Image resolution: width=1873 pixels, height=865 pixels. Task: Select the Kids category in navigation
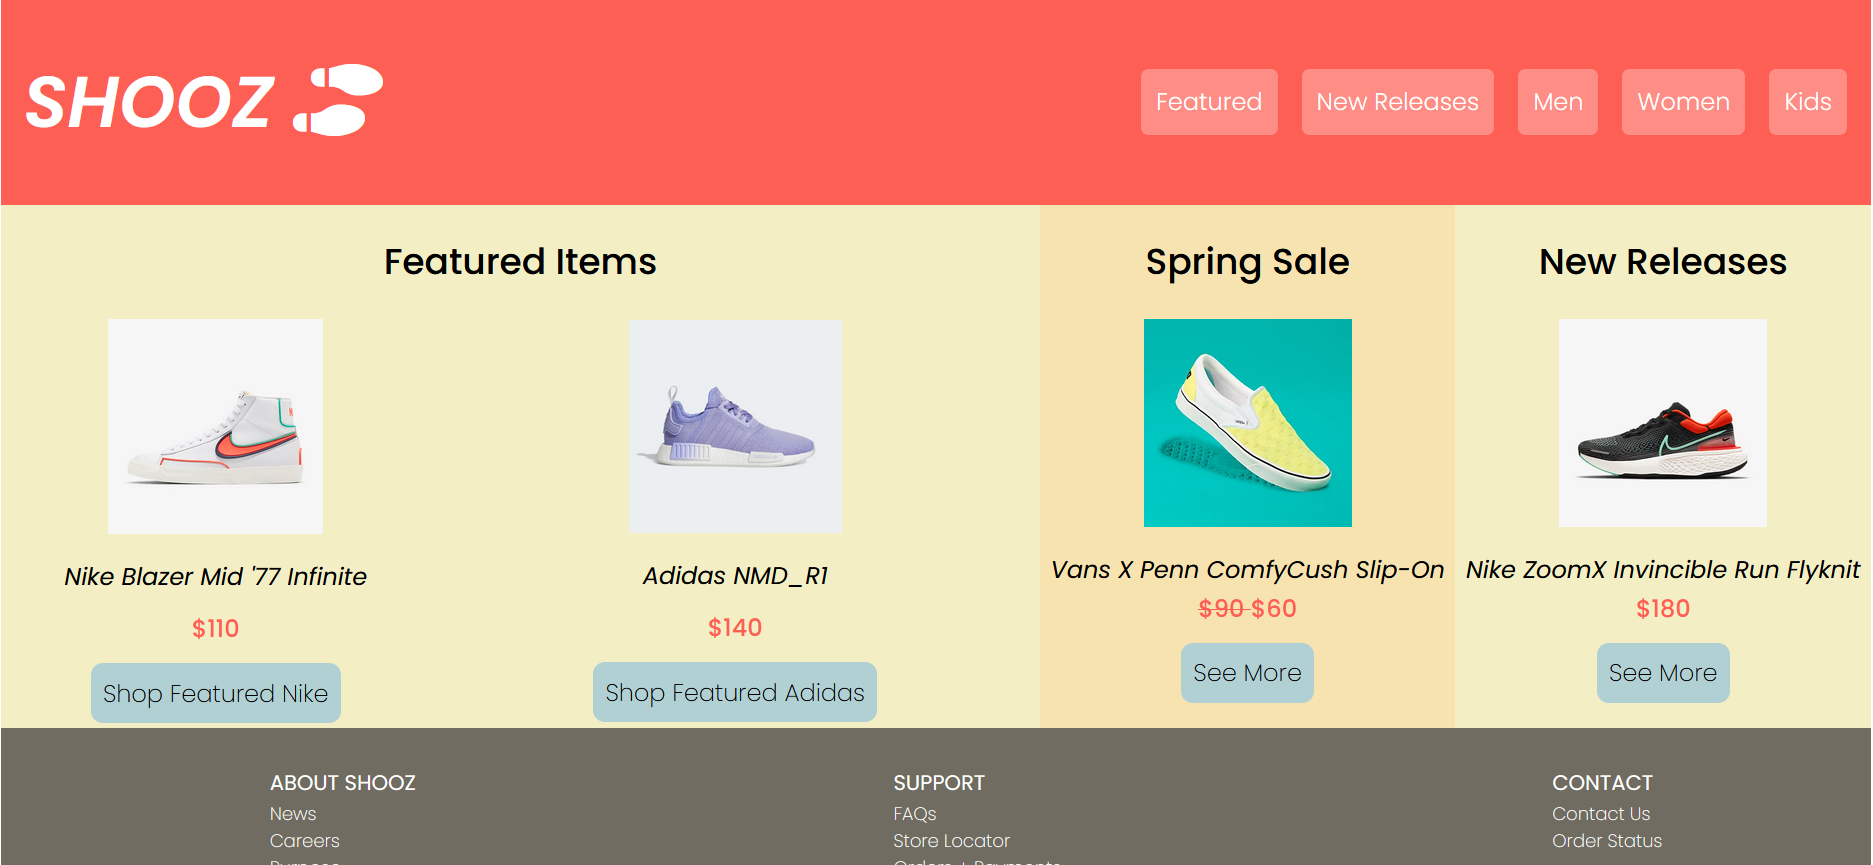(1807, 102)
